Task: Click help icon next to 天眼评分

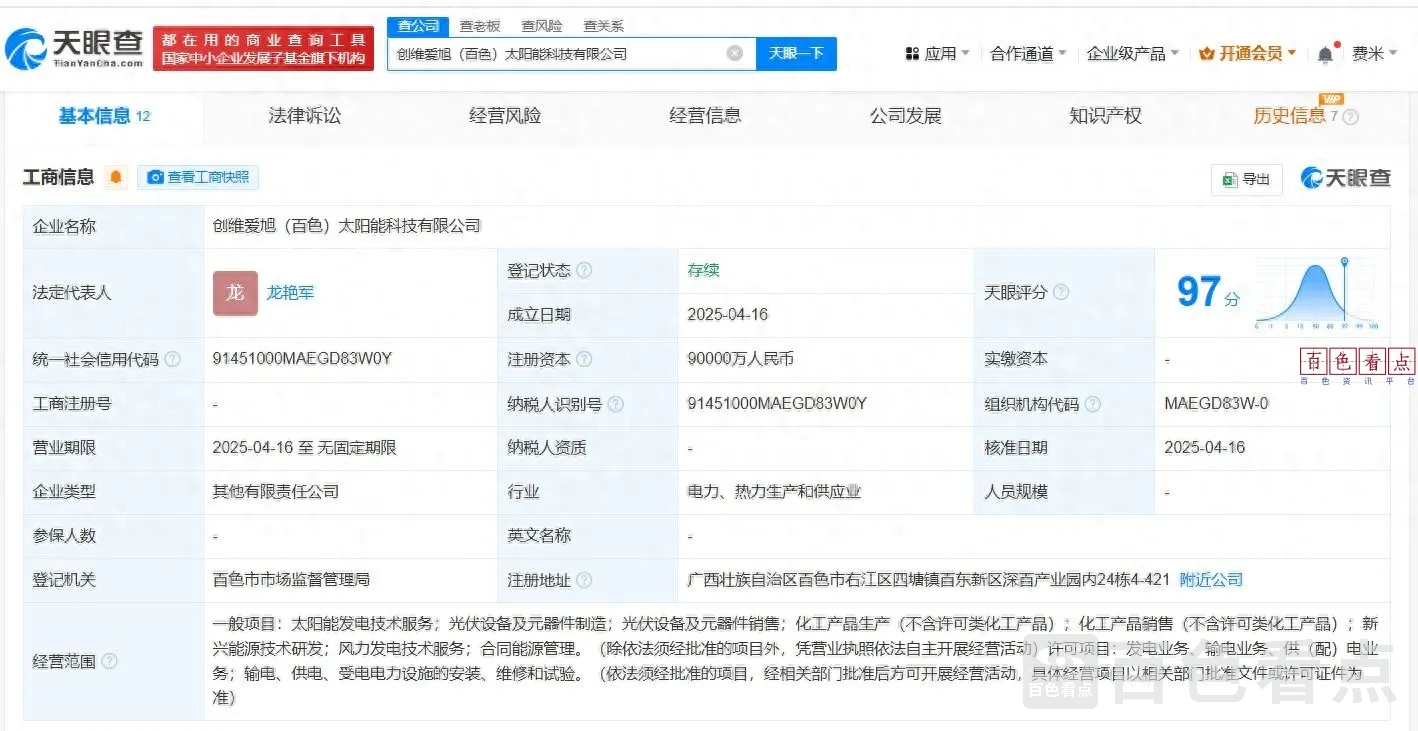Action: [x=1061, y=293]
